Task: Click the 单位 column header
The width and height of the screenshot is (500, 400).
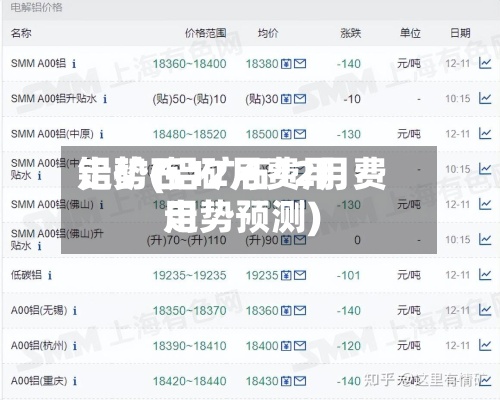Action: 410,33
